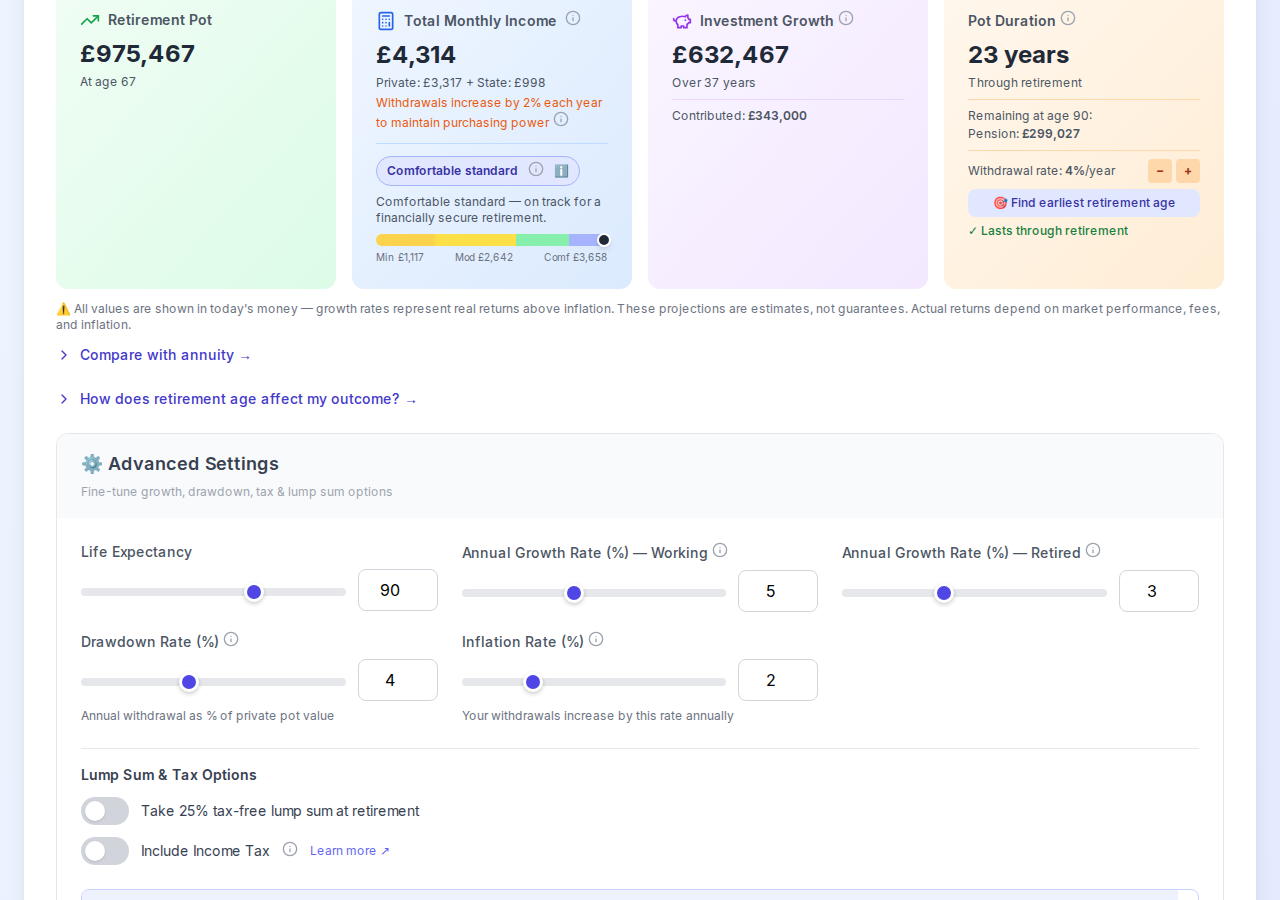Click the Inflation Rate info icon
Viewport: 1280px width, 900px height.
596,638
